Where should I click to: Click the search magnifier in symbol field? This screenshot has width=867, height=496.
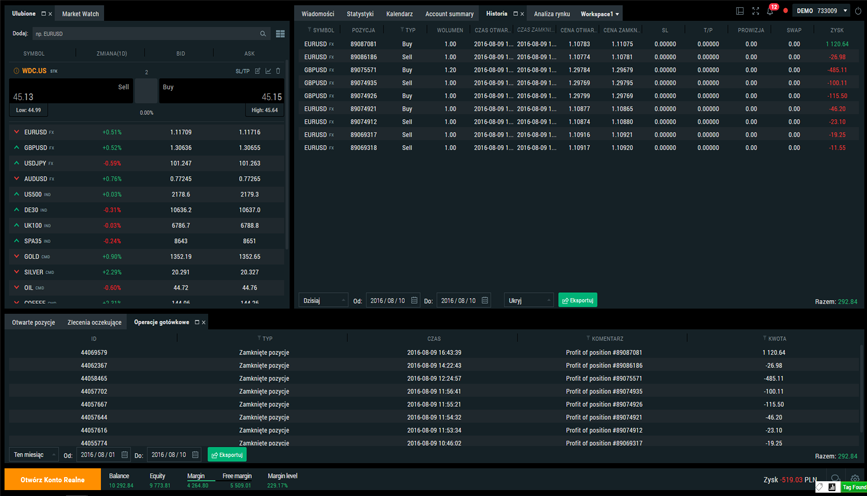tap(263, 34)
